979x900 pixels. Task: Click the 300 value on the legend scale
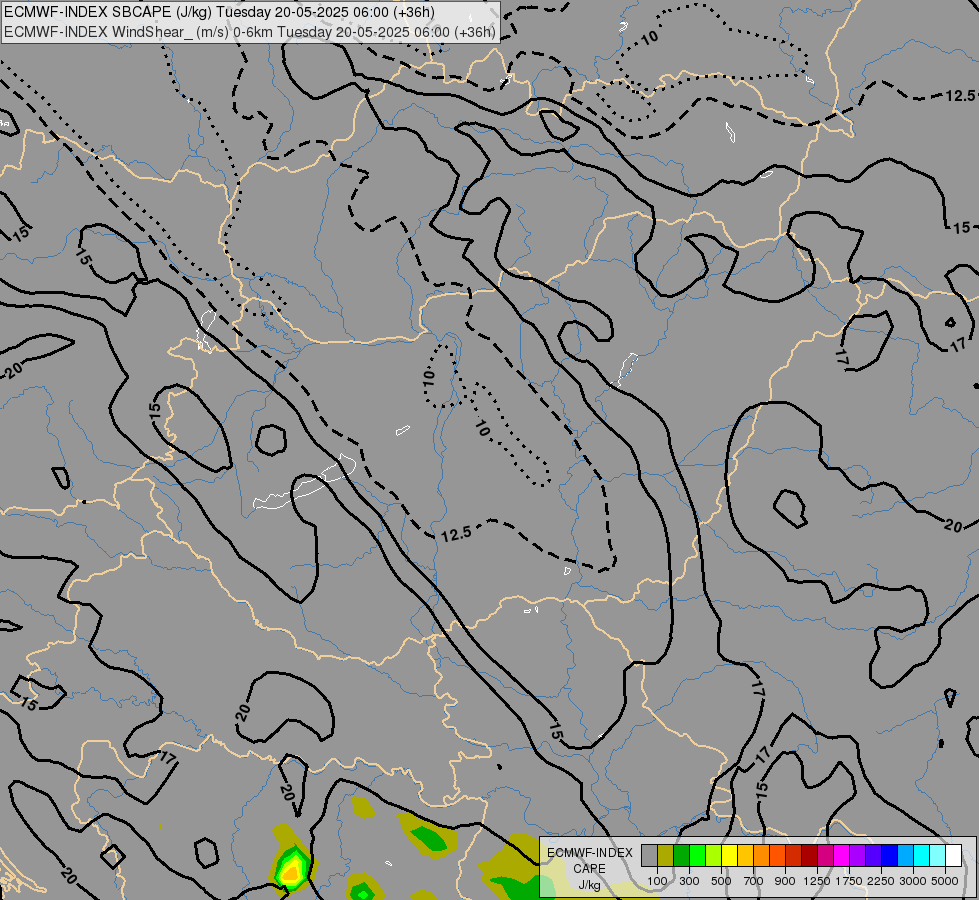pos(689,881)
